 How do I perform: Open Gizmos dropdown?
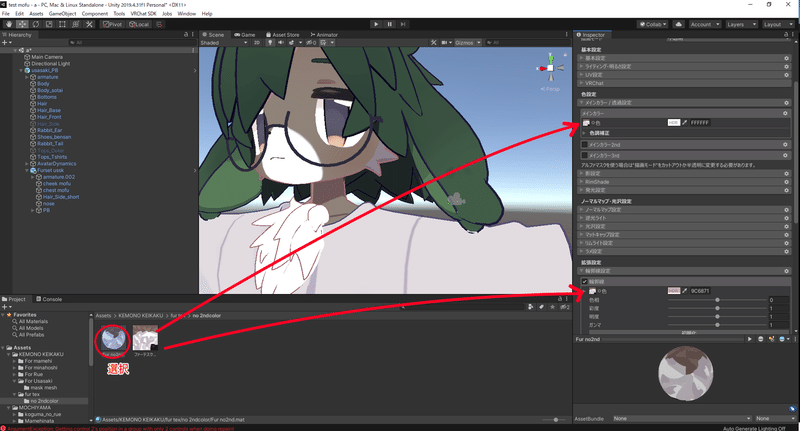coord(467,42)
